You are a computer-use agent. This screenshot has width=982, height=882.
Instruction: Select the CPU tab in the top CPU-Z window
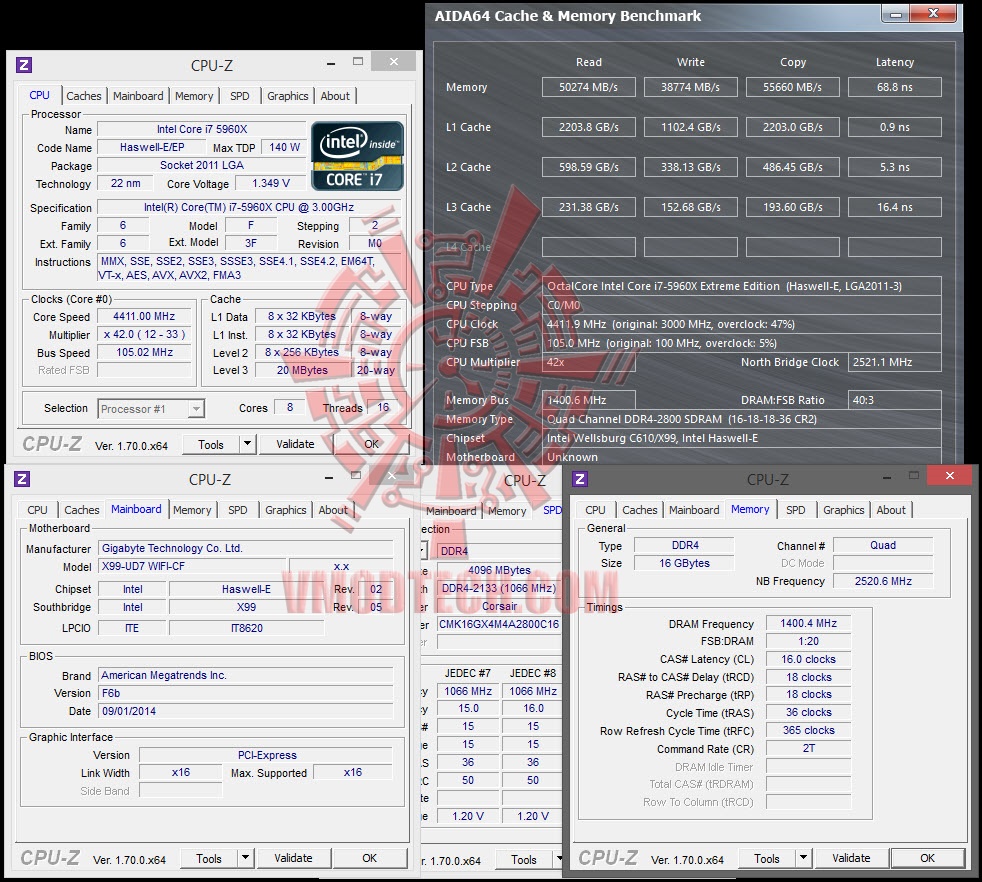point(39,95)
